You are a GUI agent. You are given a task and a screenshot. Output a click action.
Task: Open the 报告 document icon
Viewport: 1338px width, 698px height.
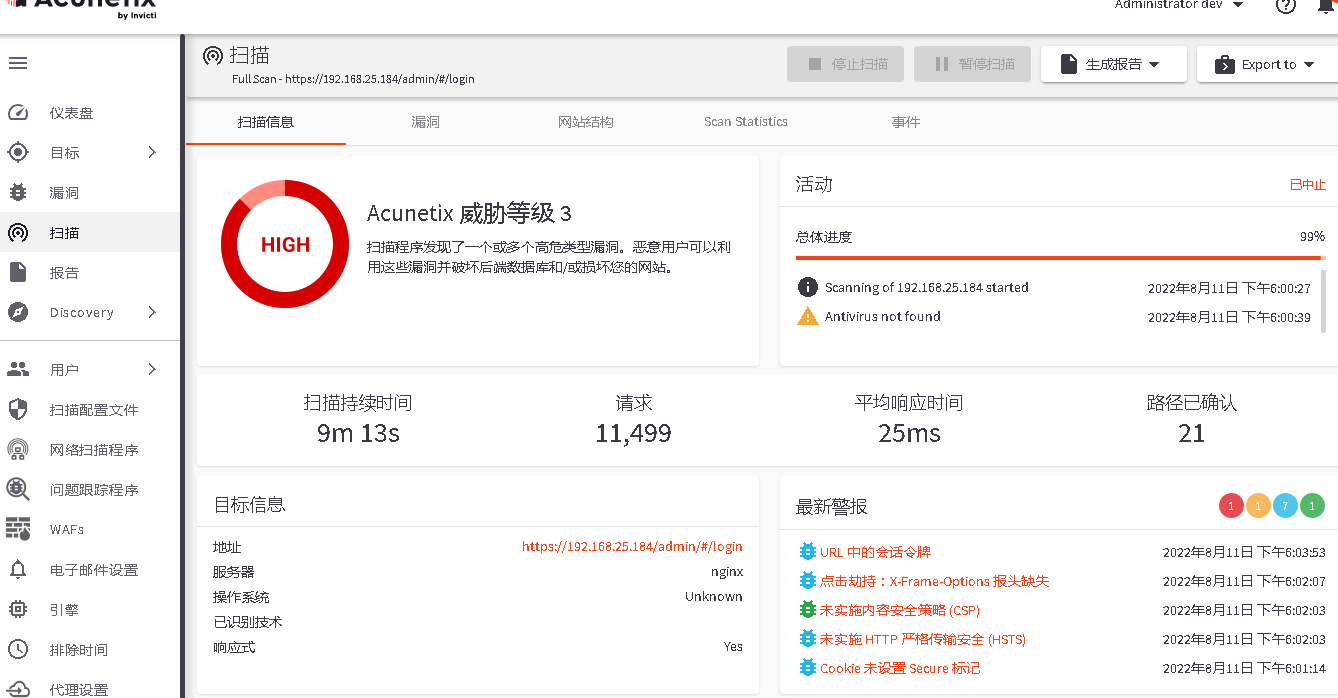pos(18,272)
